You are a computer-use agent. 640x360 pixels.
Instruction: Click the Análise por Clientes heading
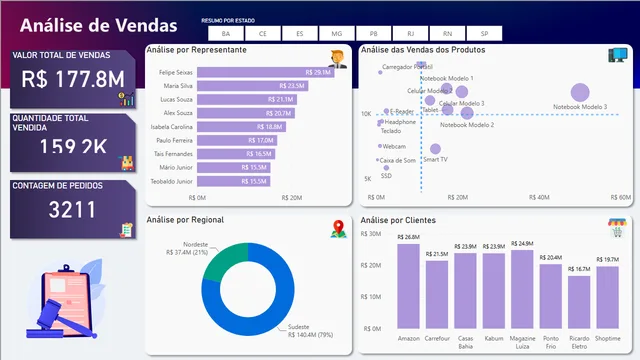[398, 220]
